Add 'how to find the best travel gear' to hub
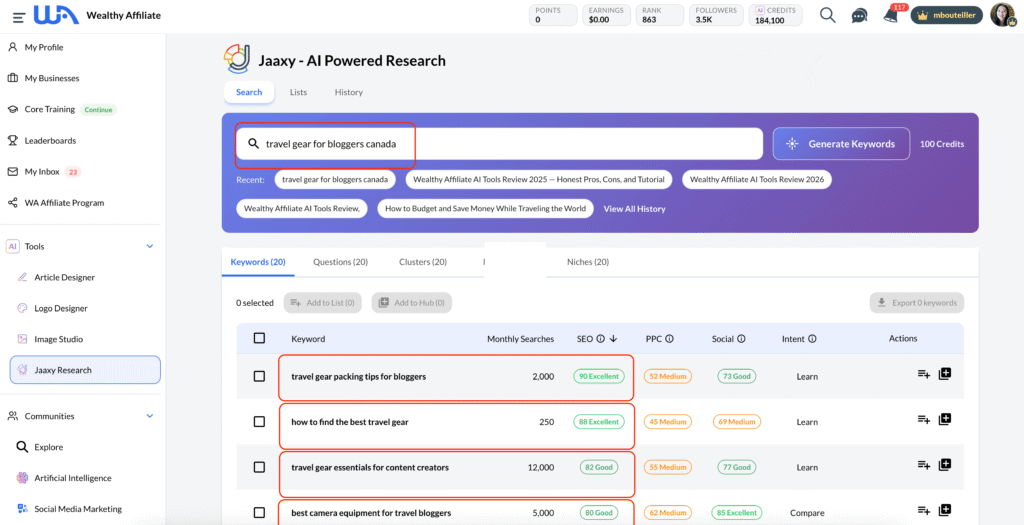This screenshot has height=525, width=1024. coord(944,419)
